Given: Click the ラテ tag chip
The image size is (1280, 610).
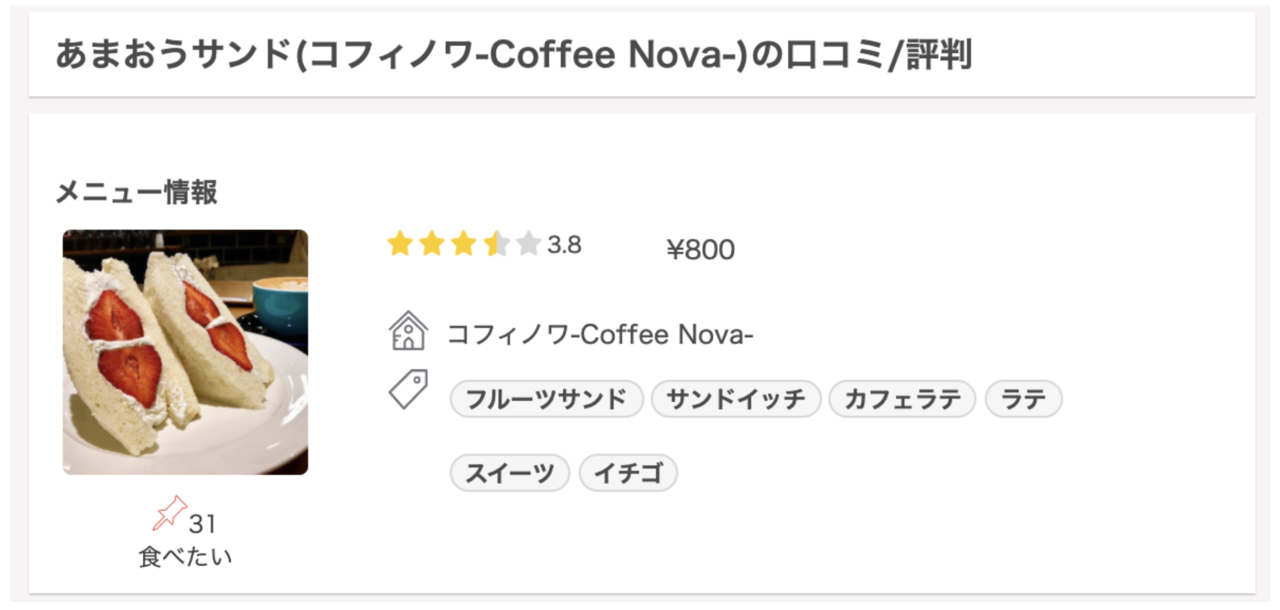Looking at the screenshot, I should tap(1023, 399).
